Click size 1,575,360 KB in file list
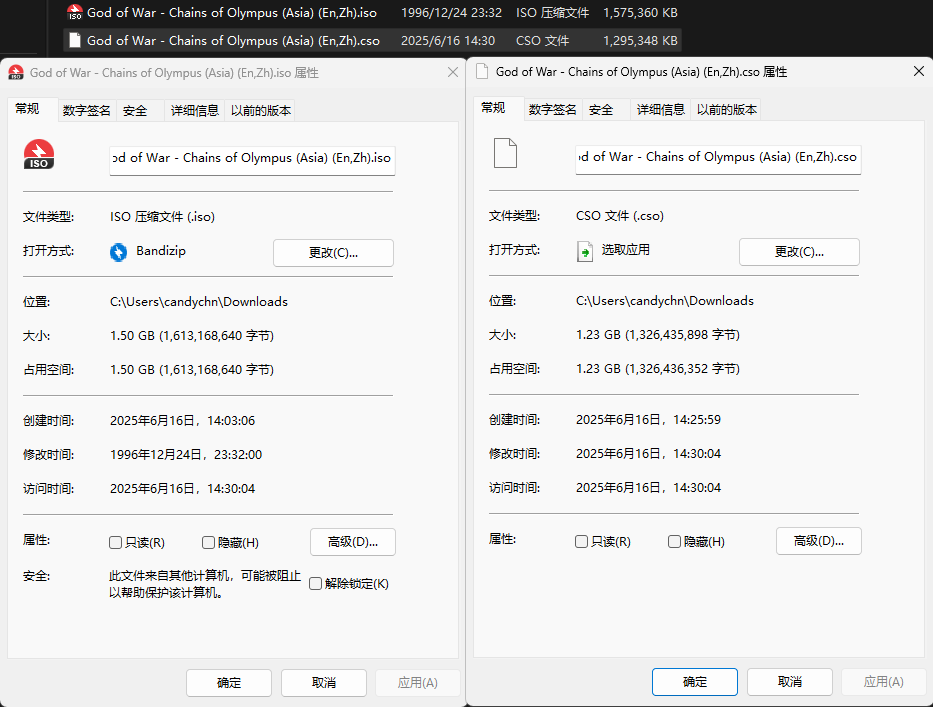933x707 pixels. (640, 12)
